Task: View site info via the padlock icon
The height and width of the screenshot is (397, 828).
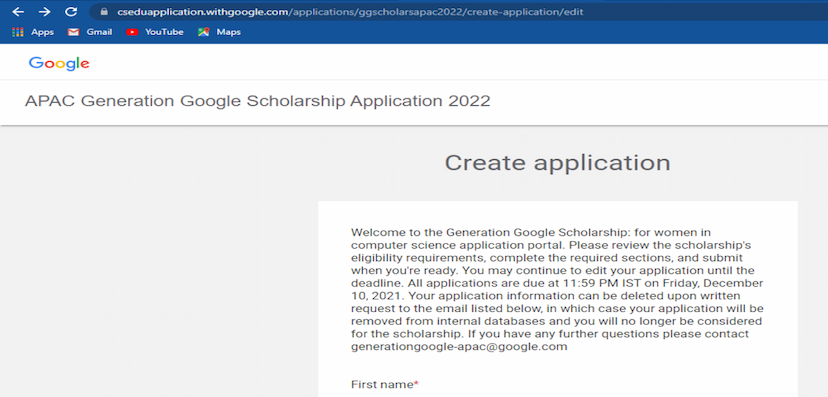Action: (x=104, y=12)
